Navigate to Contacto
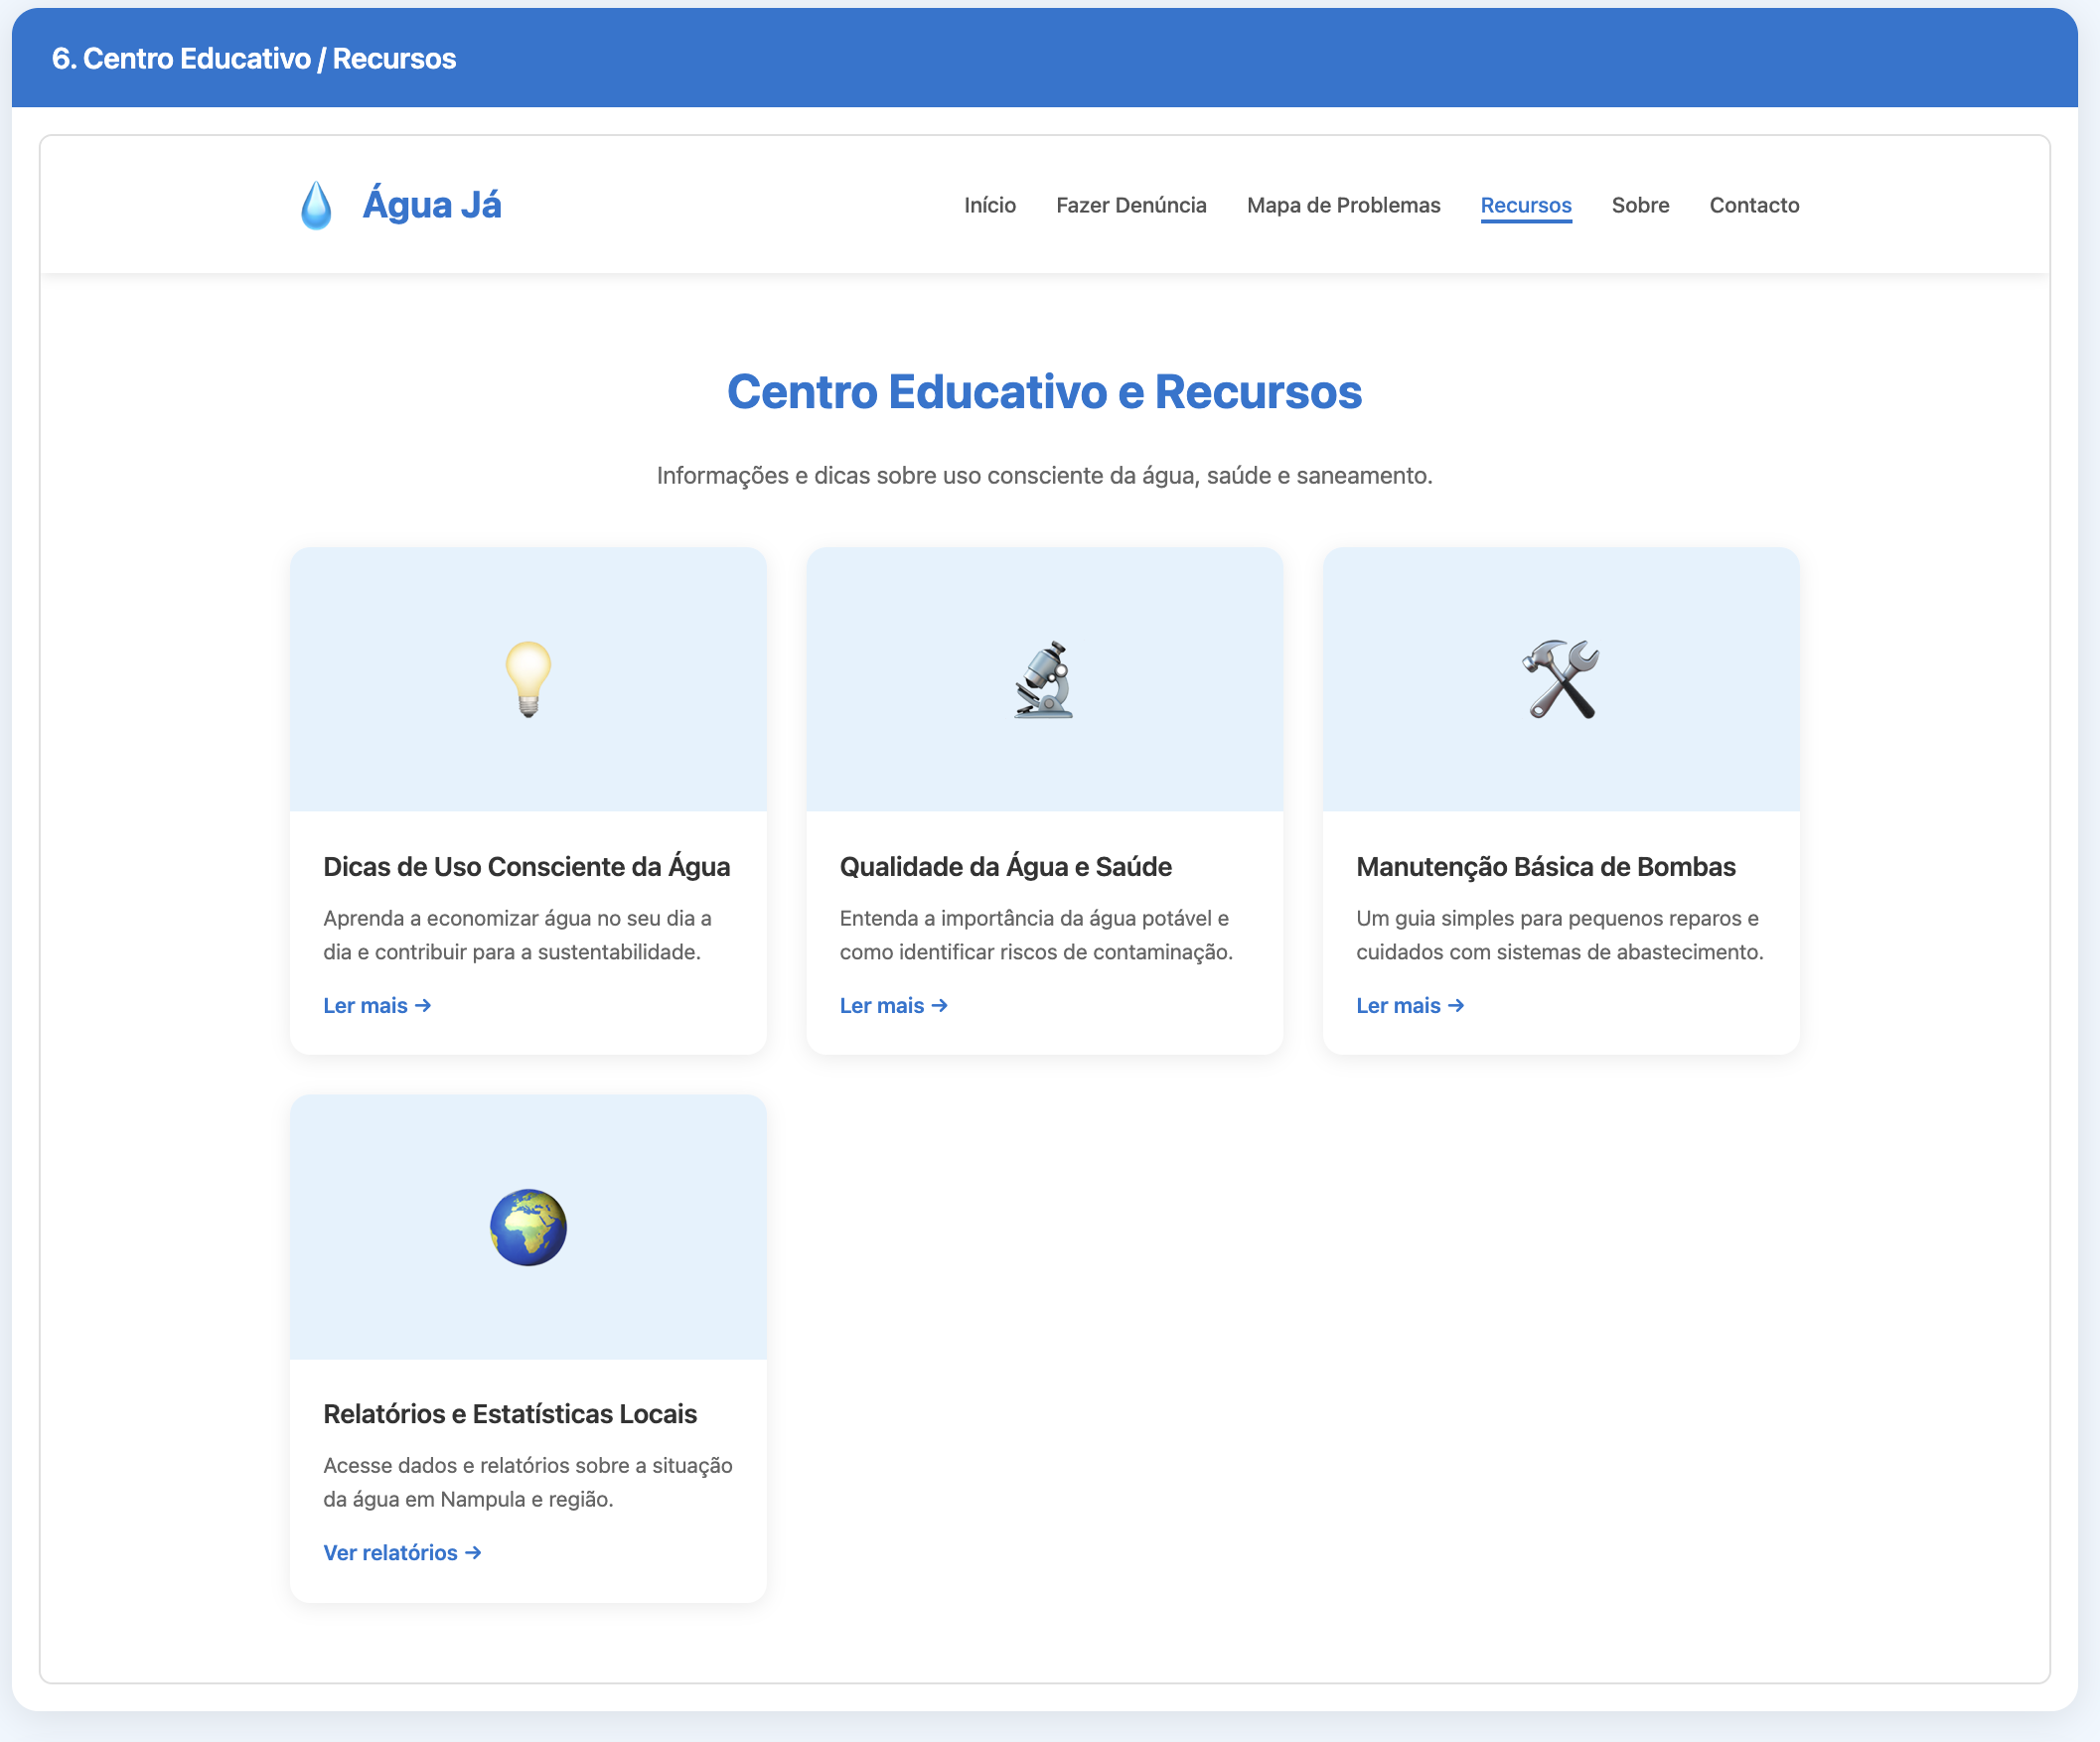 click(1754, 205)
